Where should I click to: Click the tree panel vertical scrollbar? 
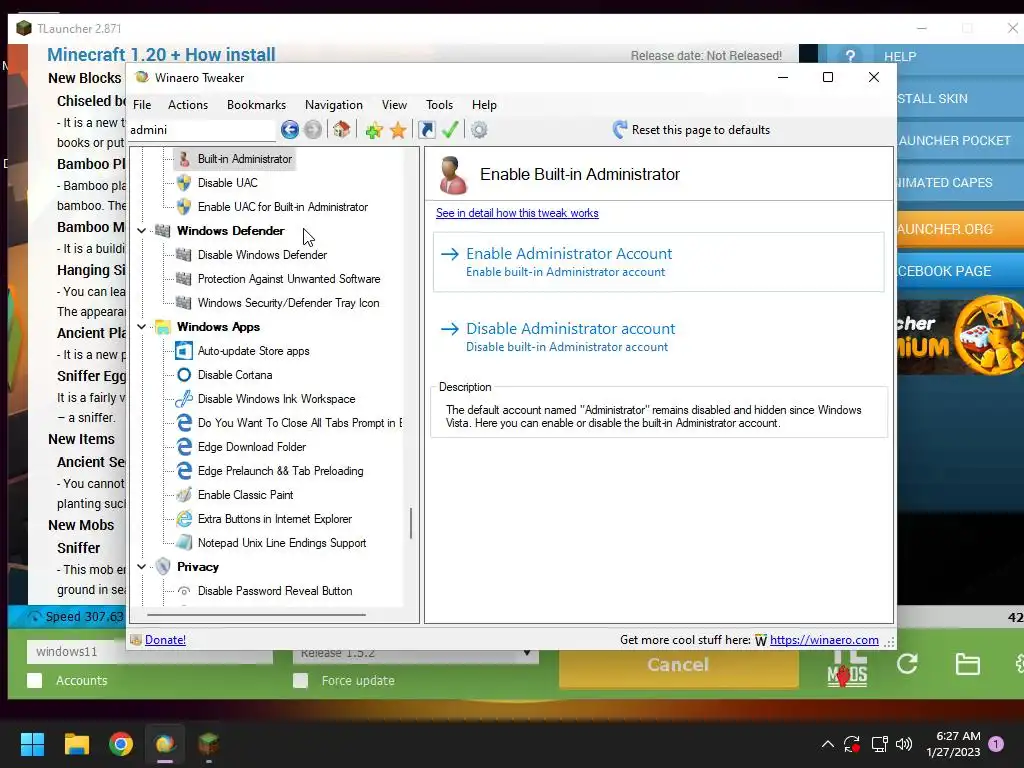pyautogui.click(x=411, y=523)
